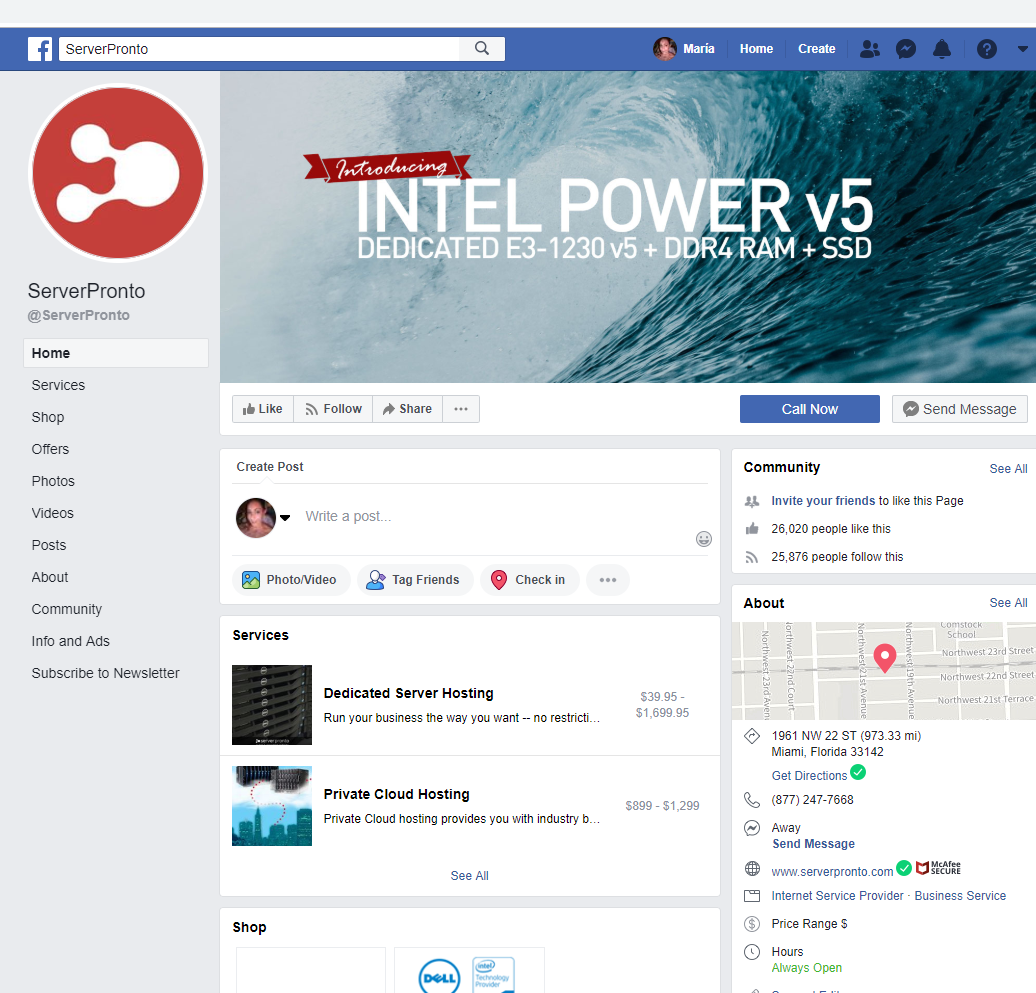The image size is (1036, 993).
Task: Click the phone icon beside (877) 247-7668
Action: click(x=752, y=800)
